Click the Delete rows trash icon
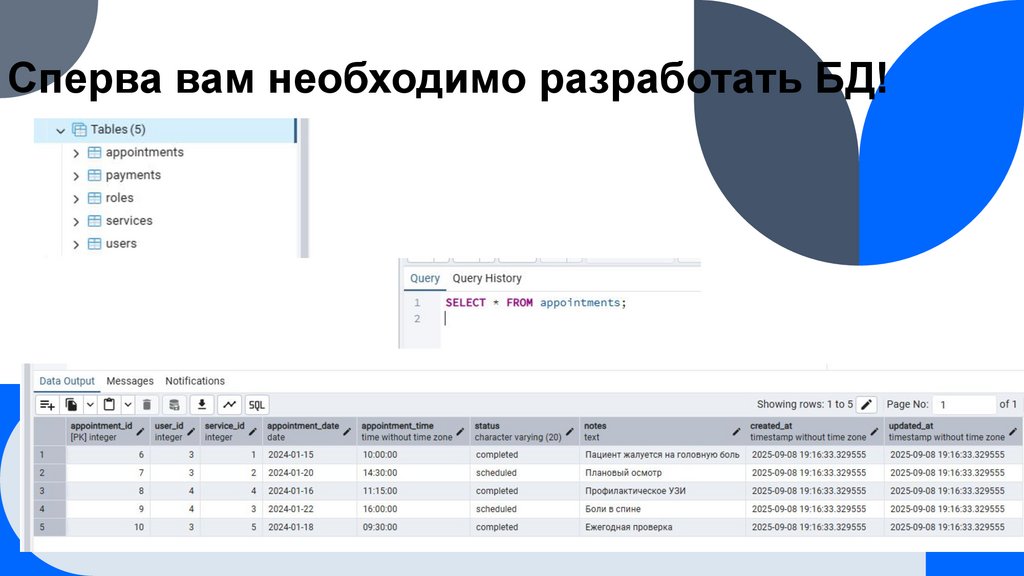1024x576 pixels. (x=147, y=405)
